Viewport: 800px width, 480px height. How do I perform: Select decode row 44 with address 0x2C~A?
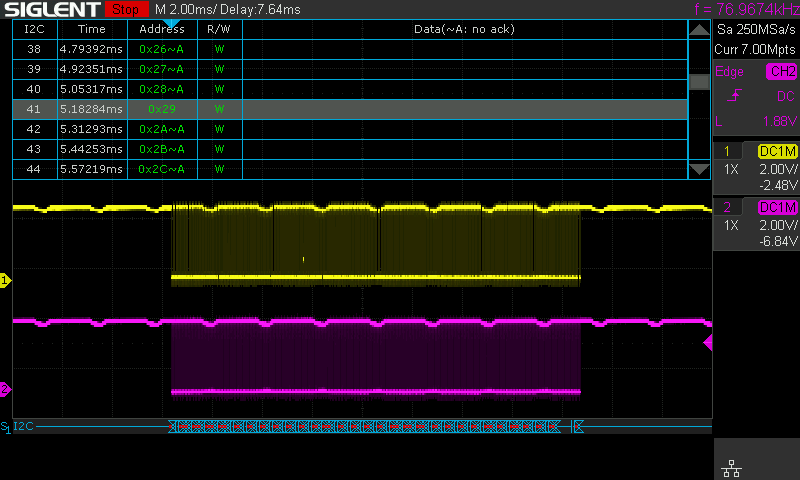(350, 169)
